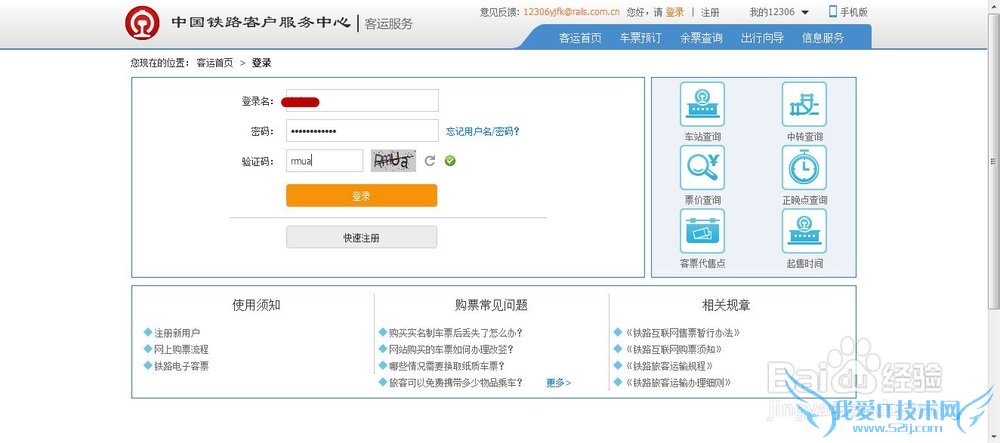Open the 注册新用户 link
The height and width of the screenshot is (443, 1000).
[177, 333]
